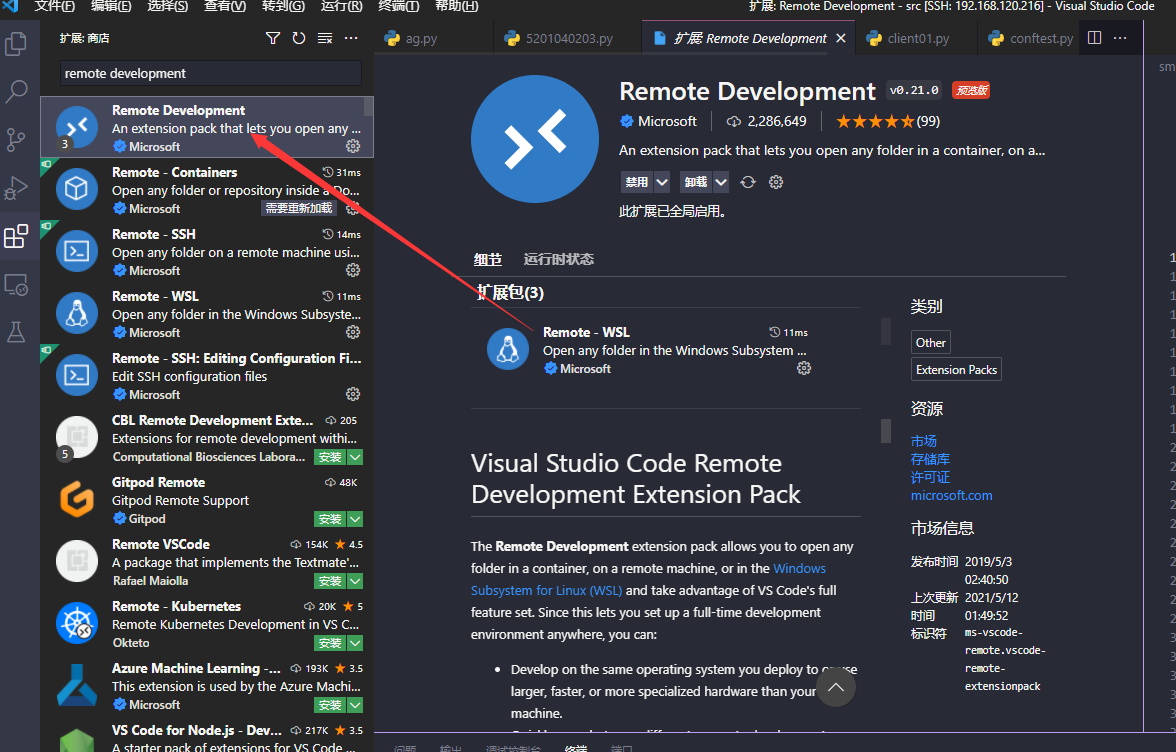Open install dropdown for Remote VSCode

coord(356,581)
